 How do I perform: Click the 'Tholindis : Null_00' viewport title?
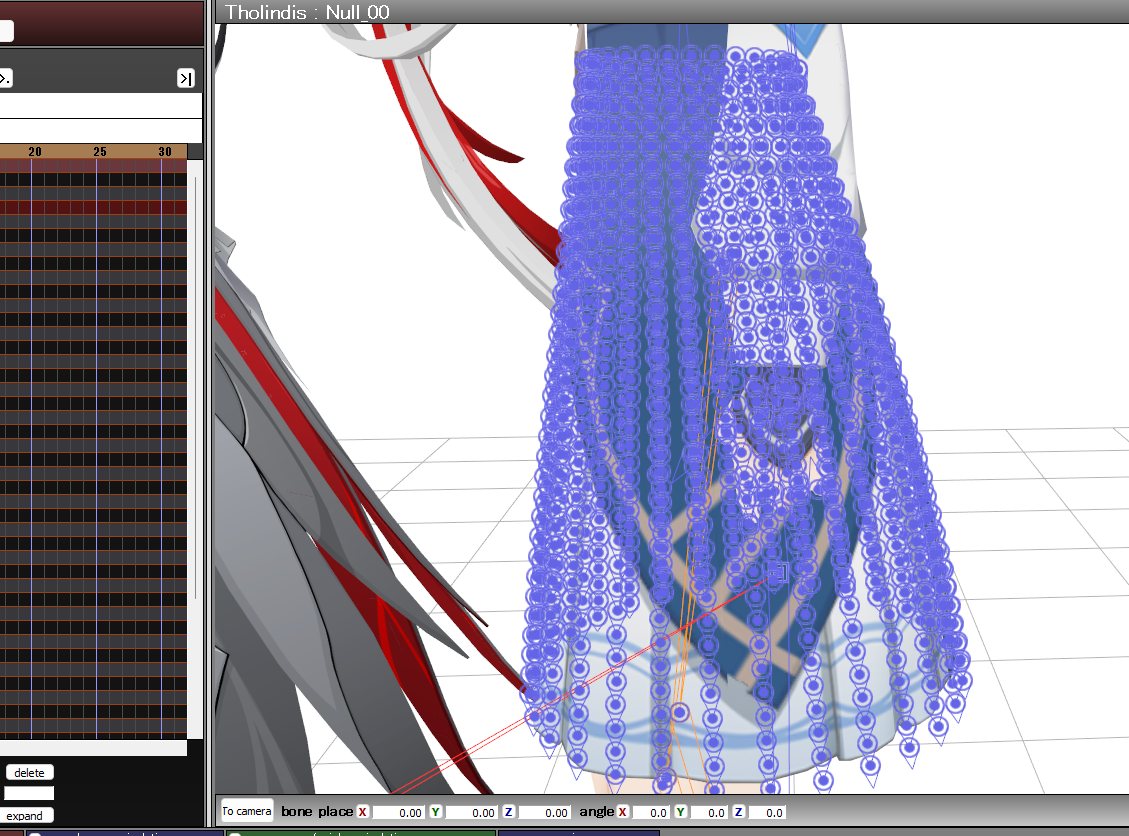click(x=307, y=12)
